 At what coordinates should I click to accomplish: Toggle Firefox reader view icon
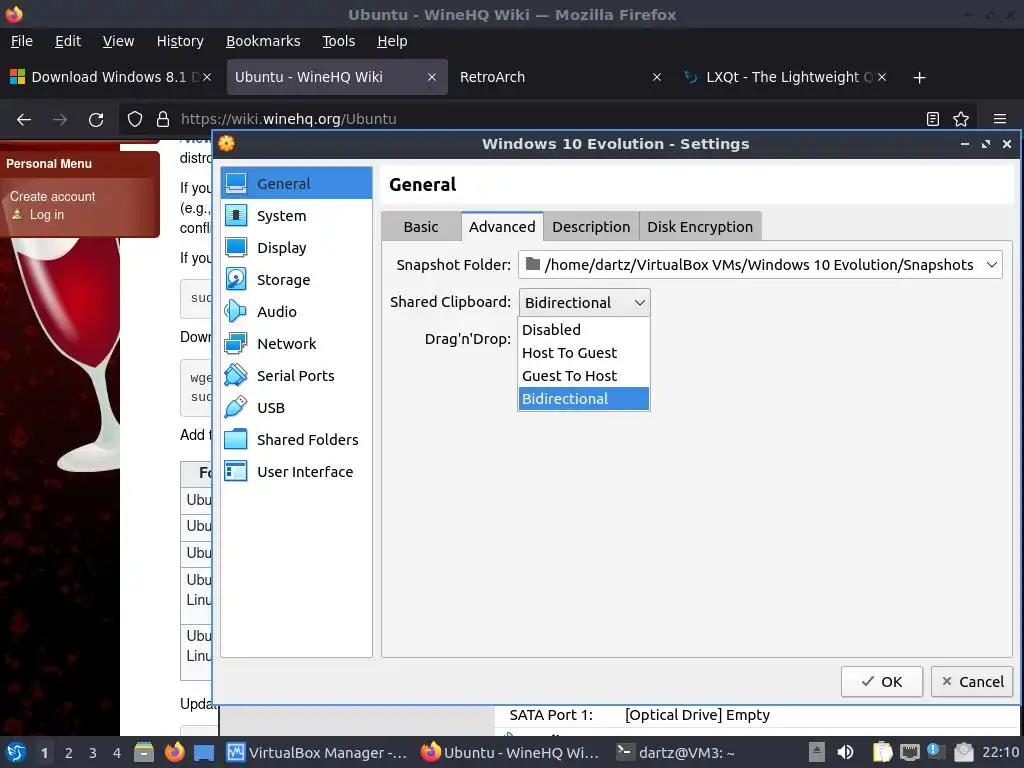click(933, 119)
